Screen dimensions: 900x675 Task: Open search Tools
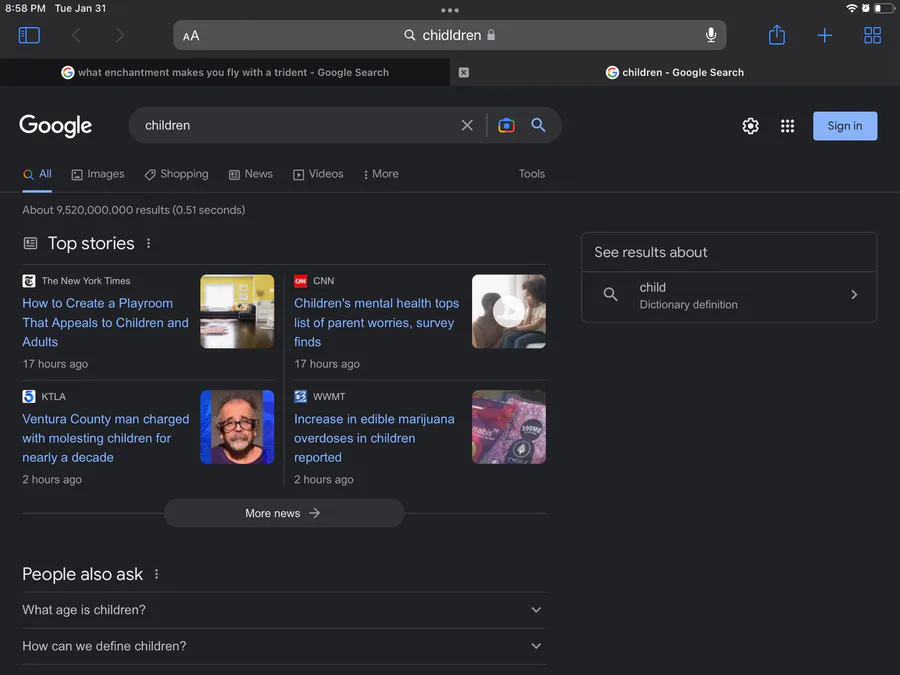click(x=532, y=174)
